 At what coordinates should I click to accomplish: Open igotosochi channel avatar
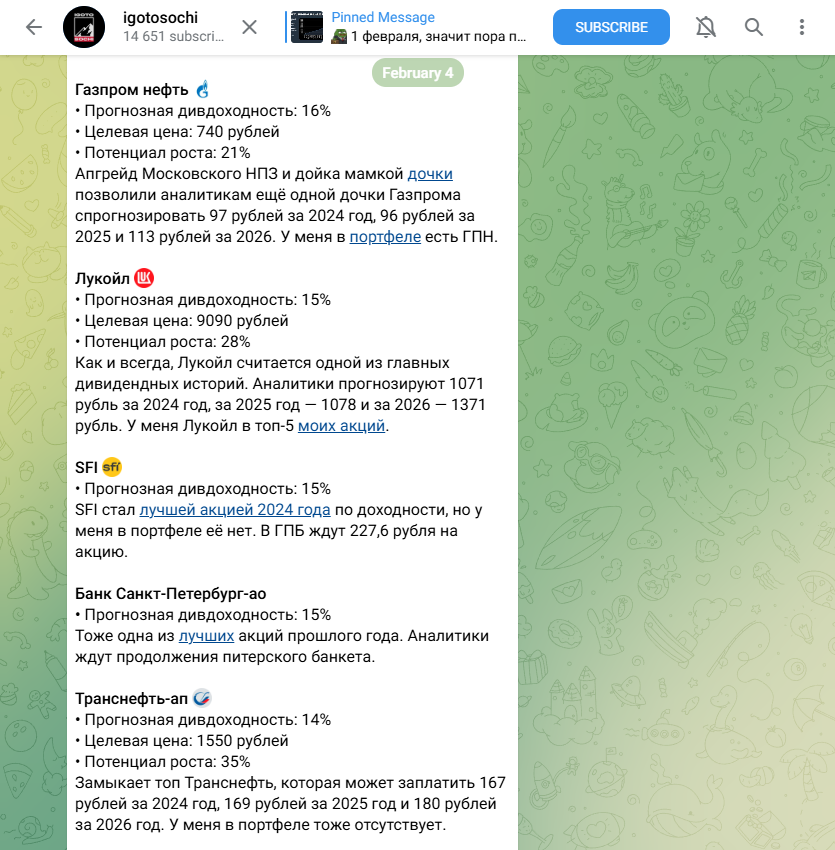[84, 27]
